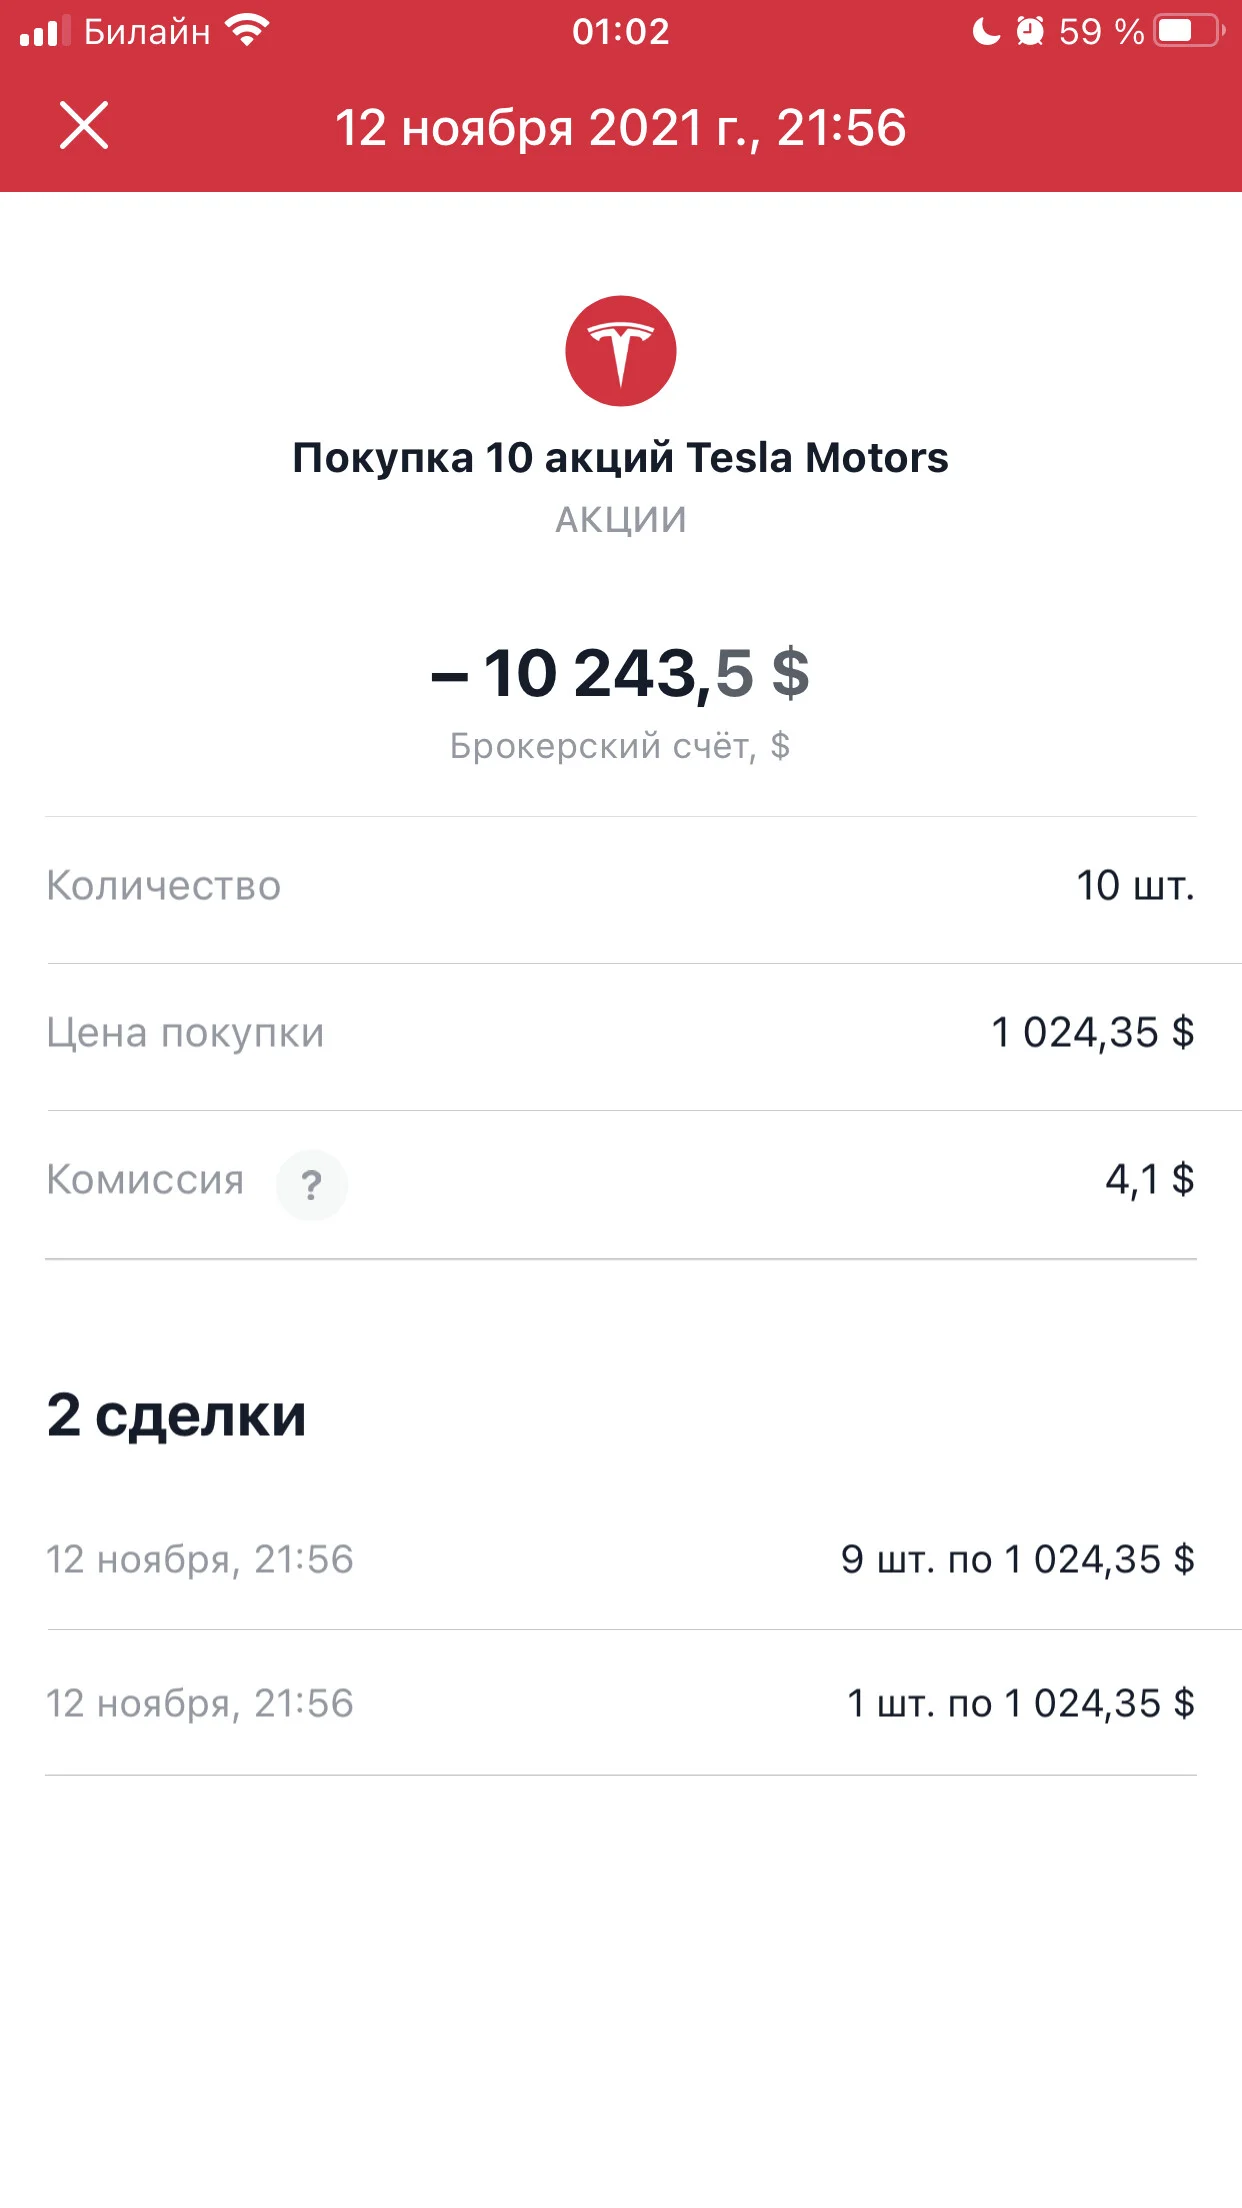Image resolution: width=1242 pixels, height=2208 pixels.
Task: Tap the status bar clock 01:02
Action: [x=621, y=31]
